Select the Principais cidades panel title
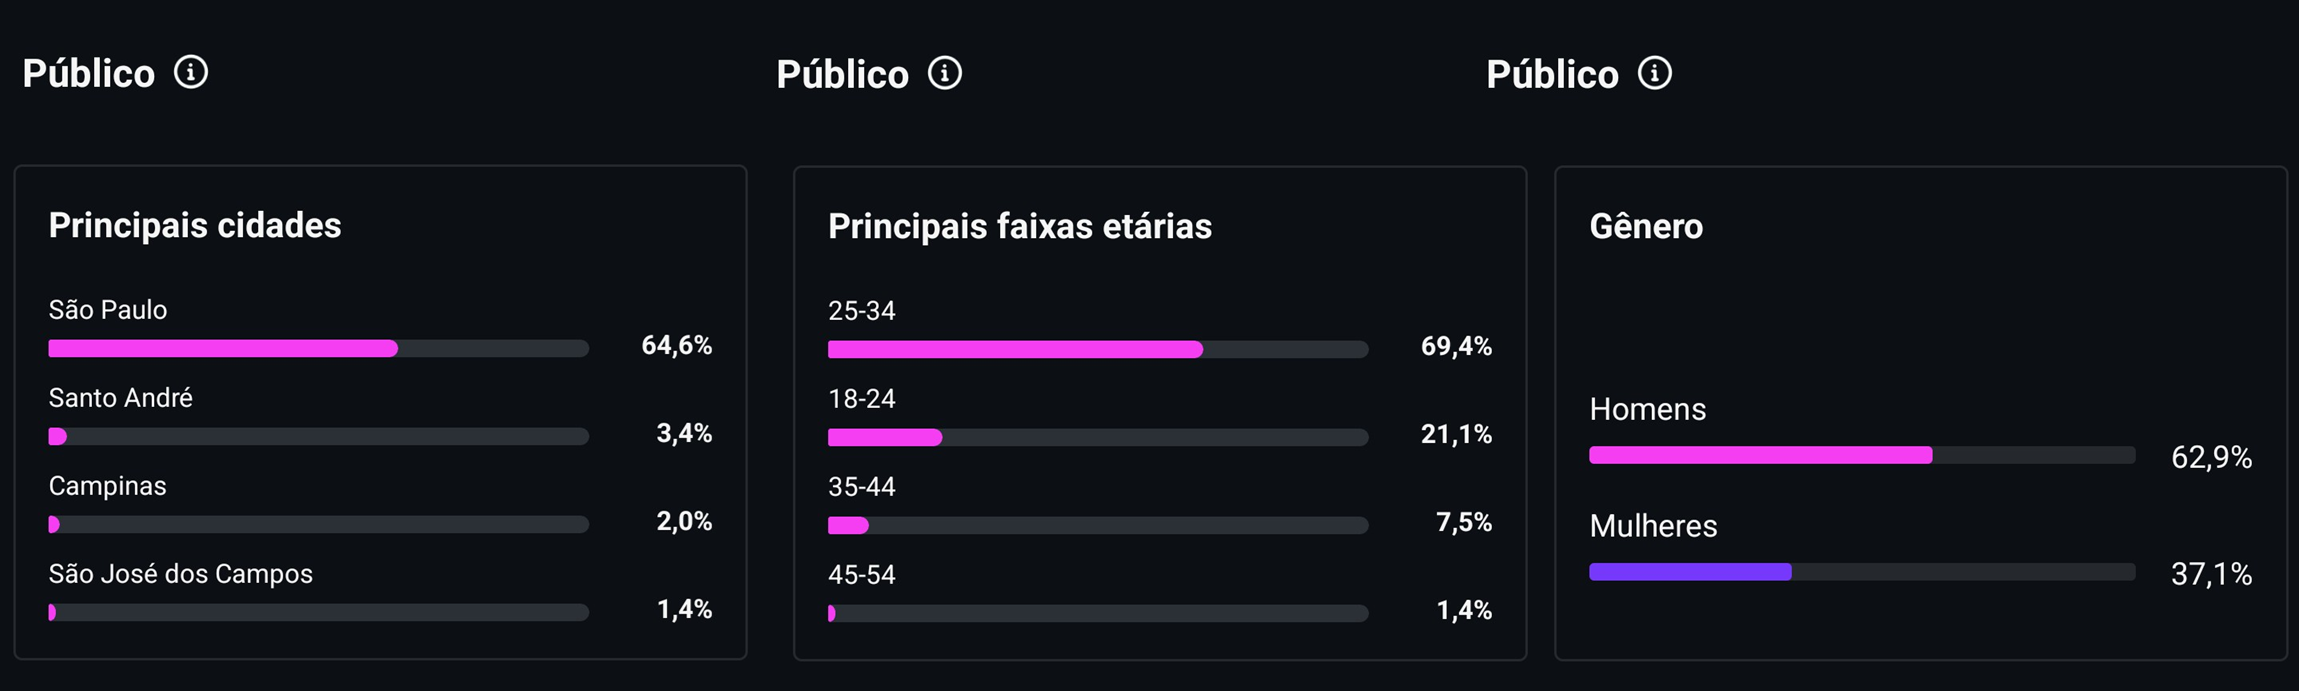2299x691 pixels. [x=194, y=226]
